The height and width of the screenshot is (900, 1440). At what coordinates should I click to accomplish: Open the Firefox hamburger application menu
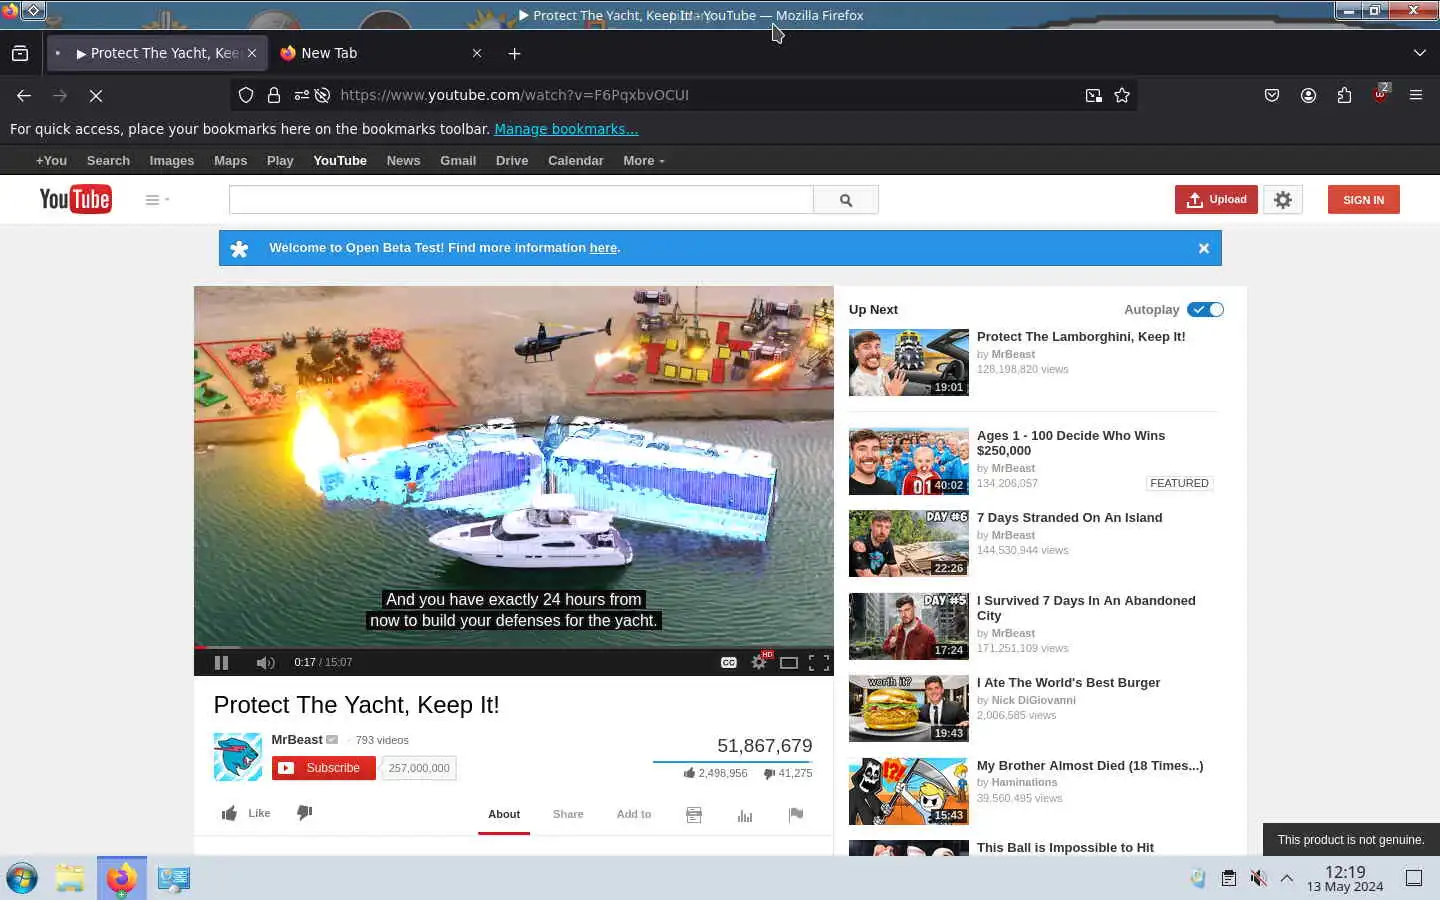point(1416,95)
